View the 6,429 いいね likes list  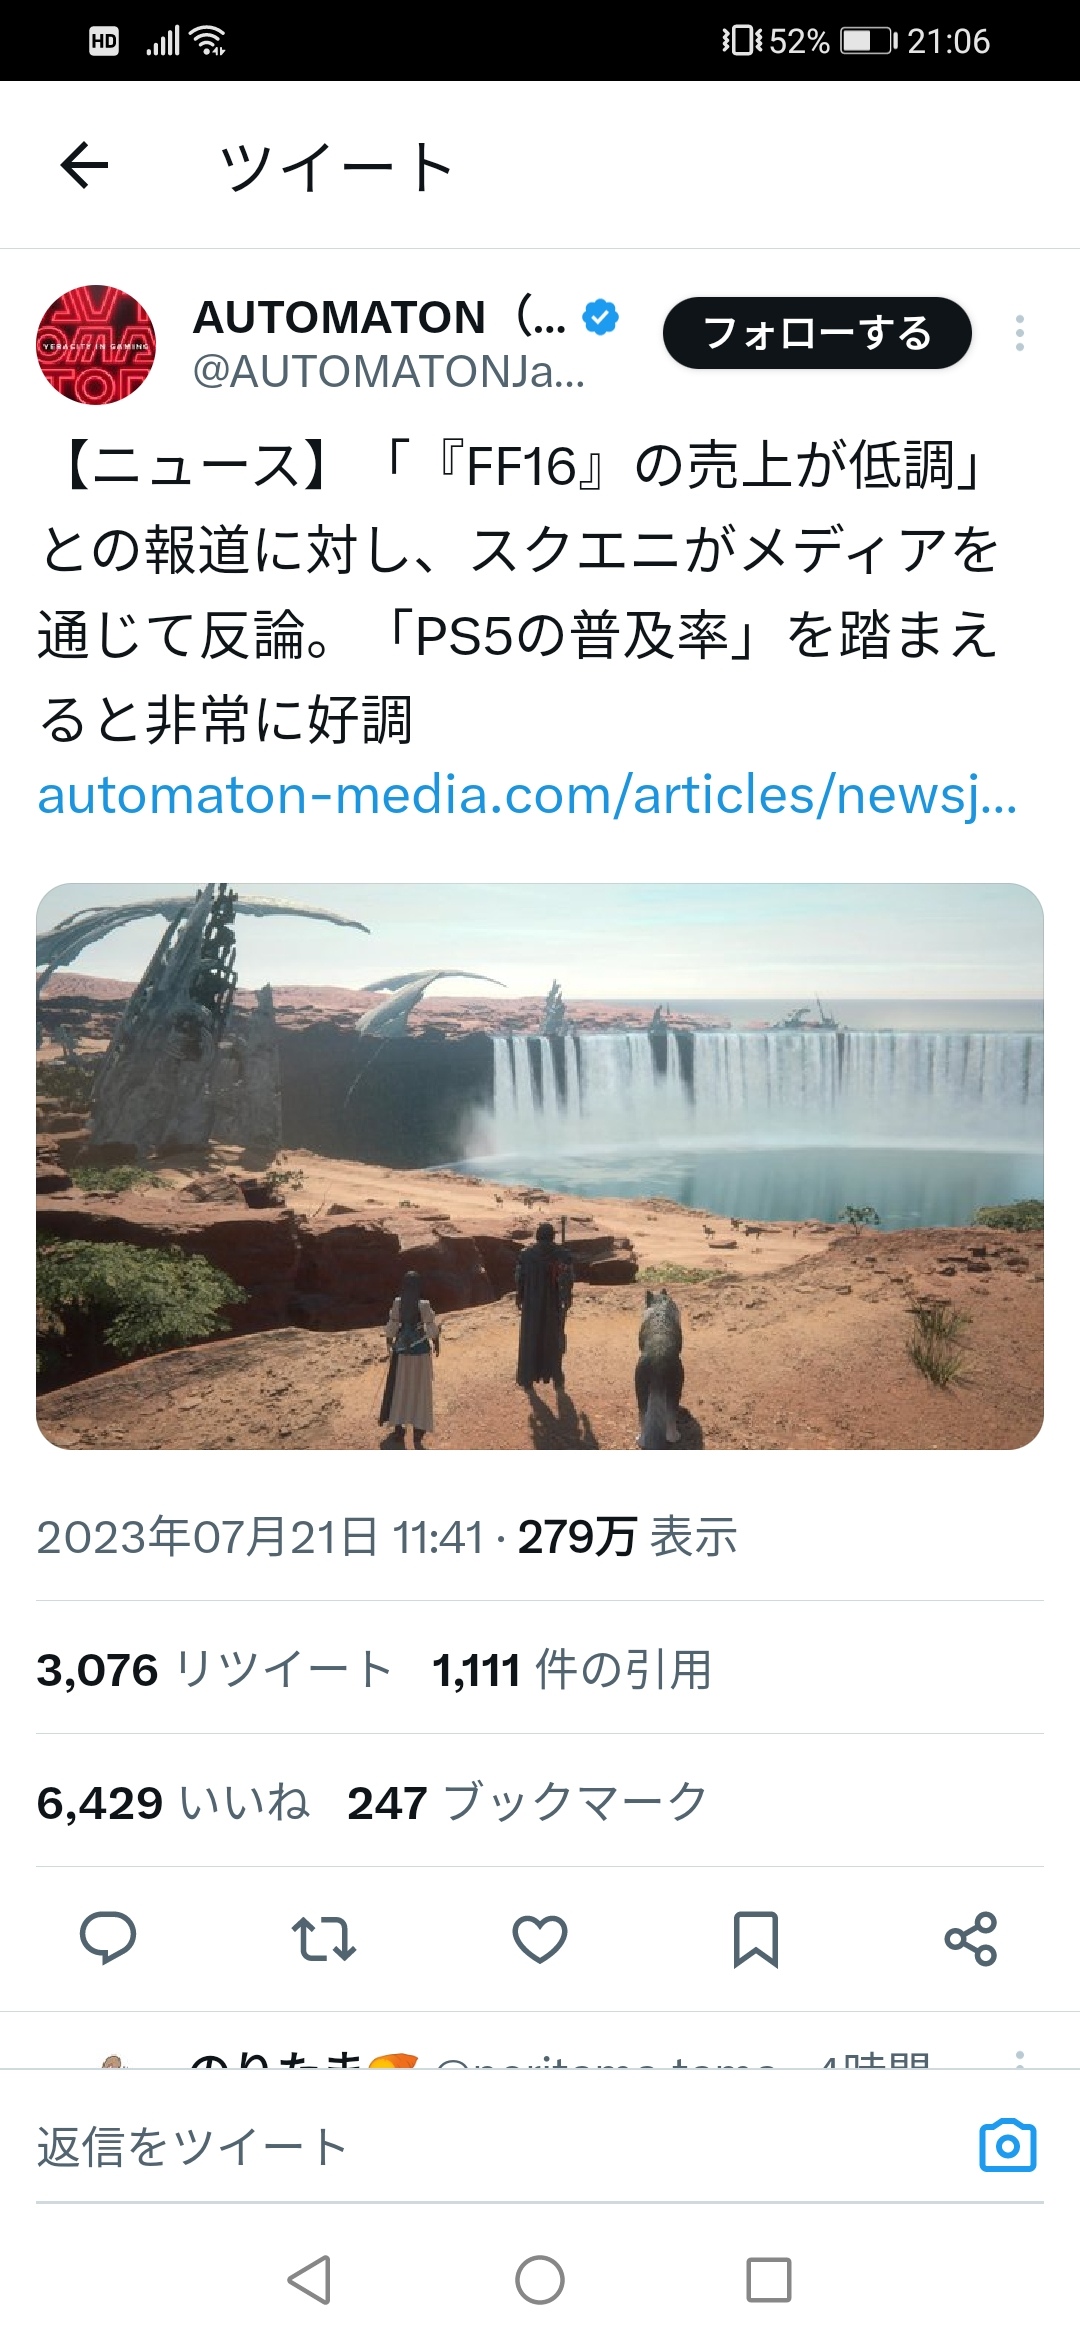point(173,1802)
